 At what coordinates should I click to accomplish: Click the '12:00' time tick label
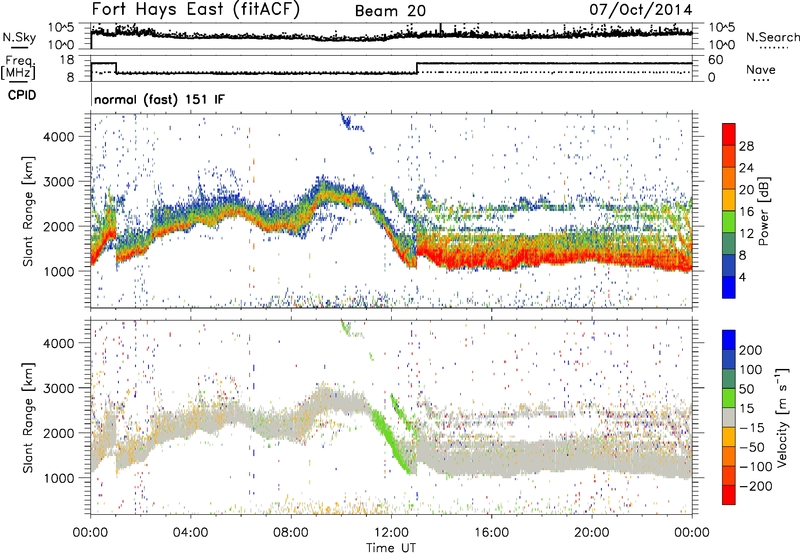pos(391,533)
